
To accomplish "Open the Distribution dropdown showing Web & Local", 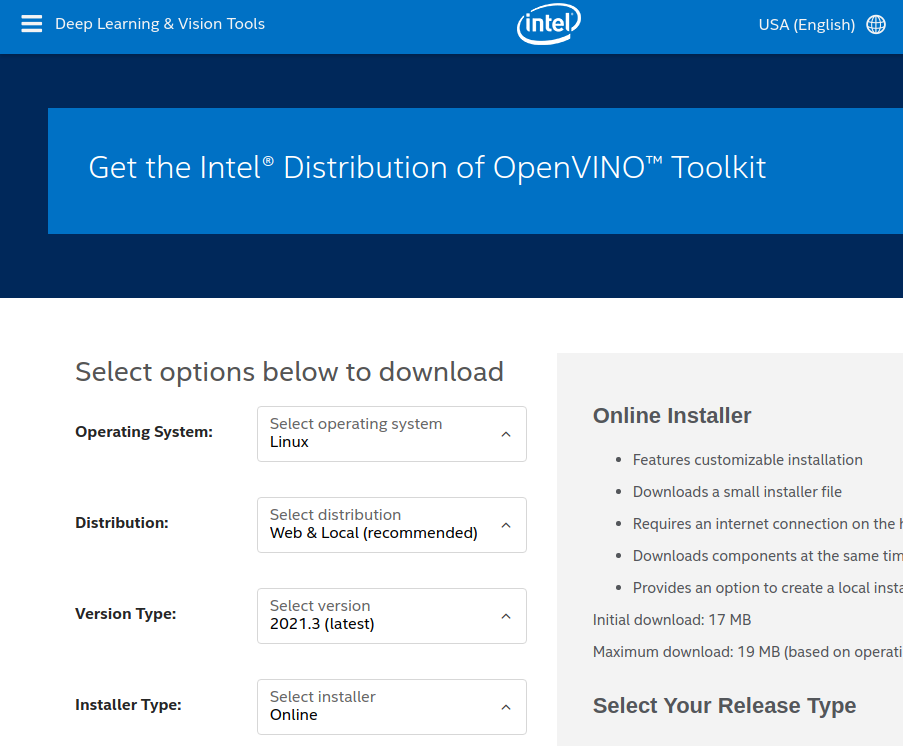I will pos(392,525).
